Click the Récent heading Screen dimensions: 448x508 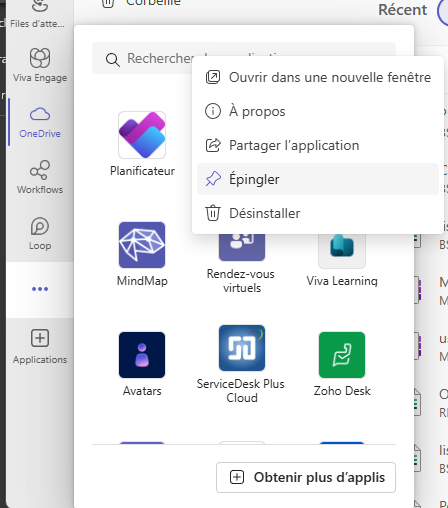[402, 10]
